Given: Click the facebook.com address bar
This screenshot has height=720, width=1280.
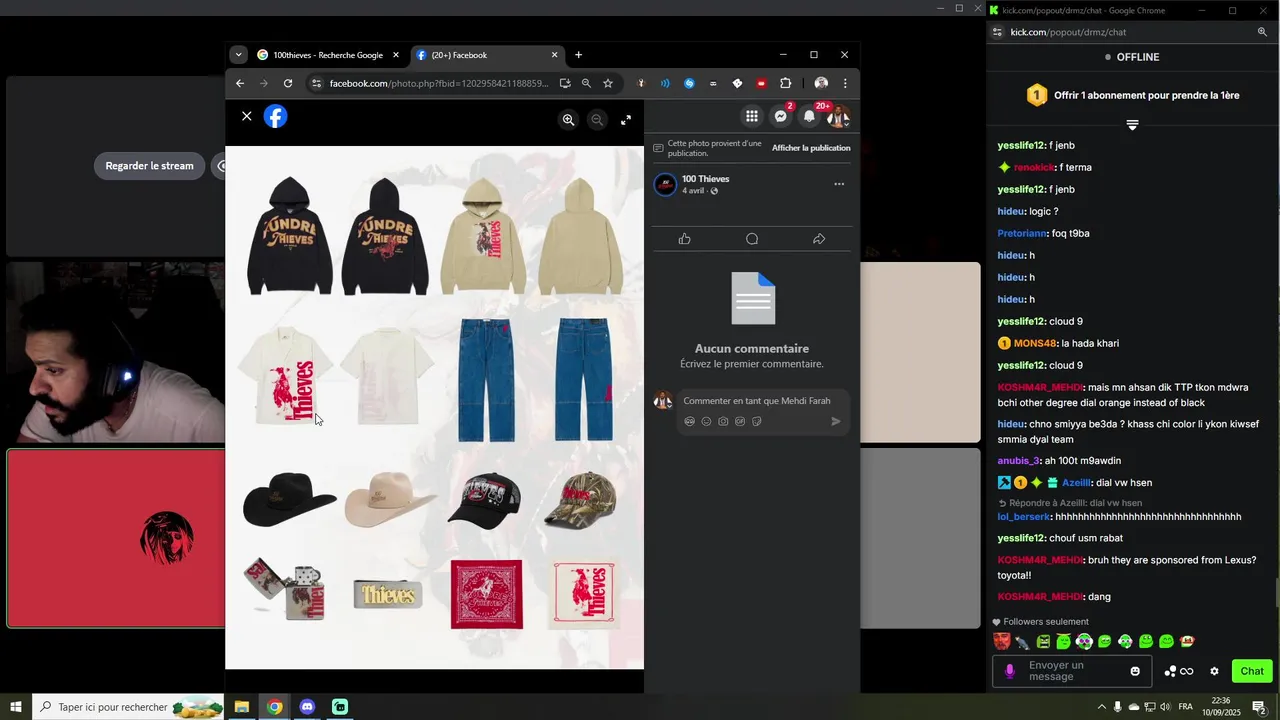Looking at the screenshot, I should click(439, 84).
